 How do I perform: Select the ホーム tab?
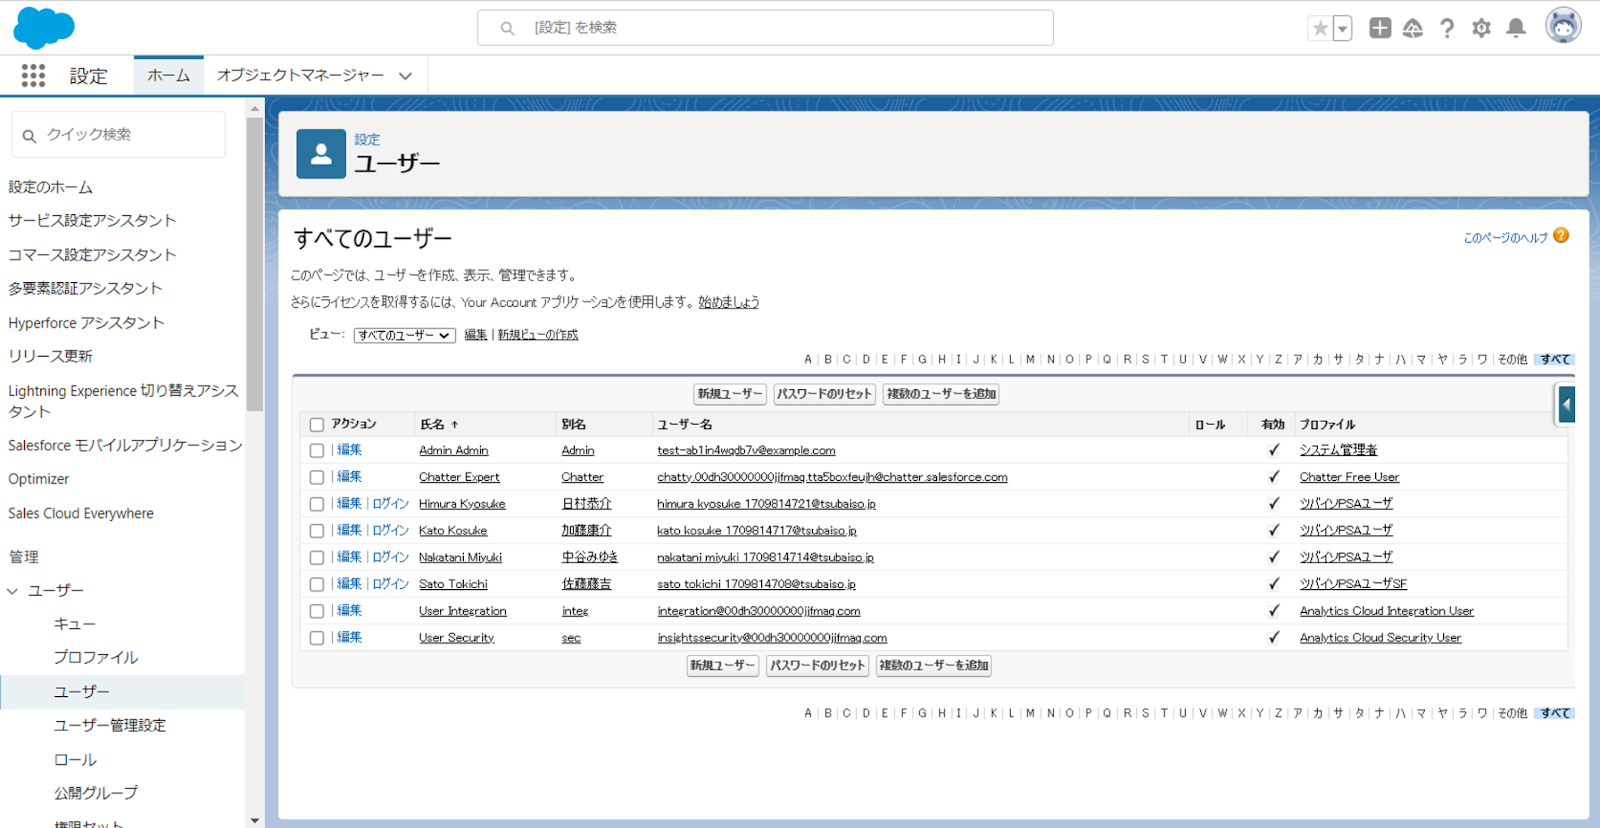pyautogui.click(x=169, y=75)
